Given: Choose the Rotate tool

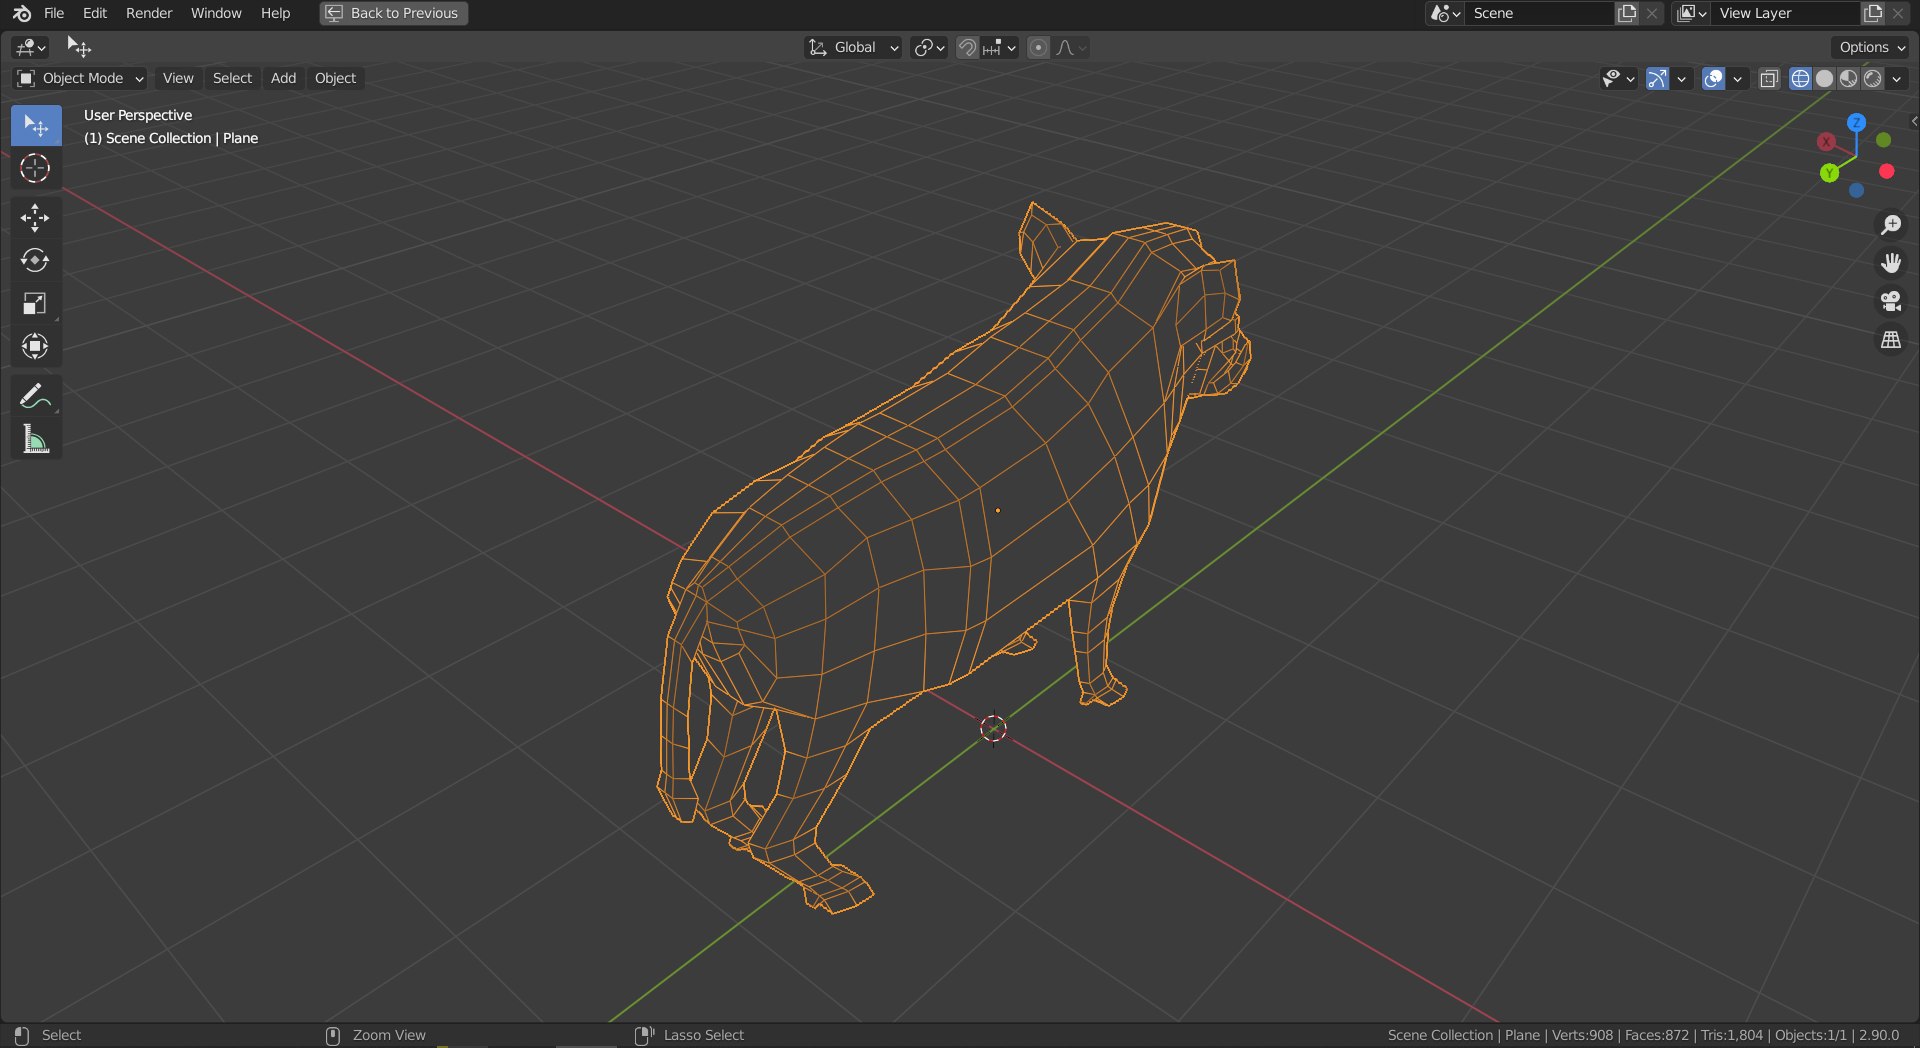Looking at the screenshot, I should pos(36,261).
